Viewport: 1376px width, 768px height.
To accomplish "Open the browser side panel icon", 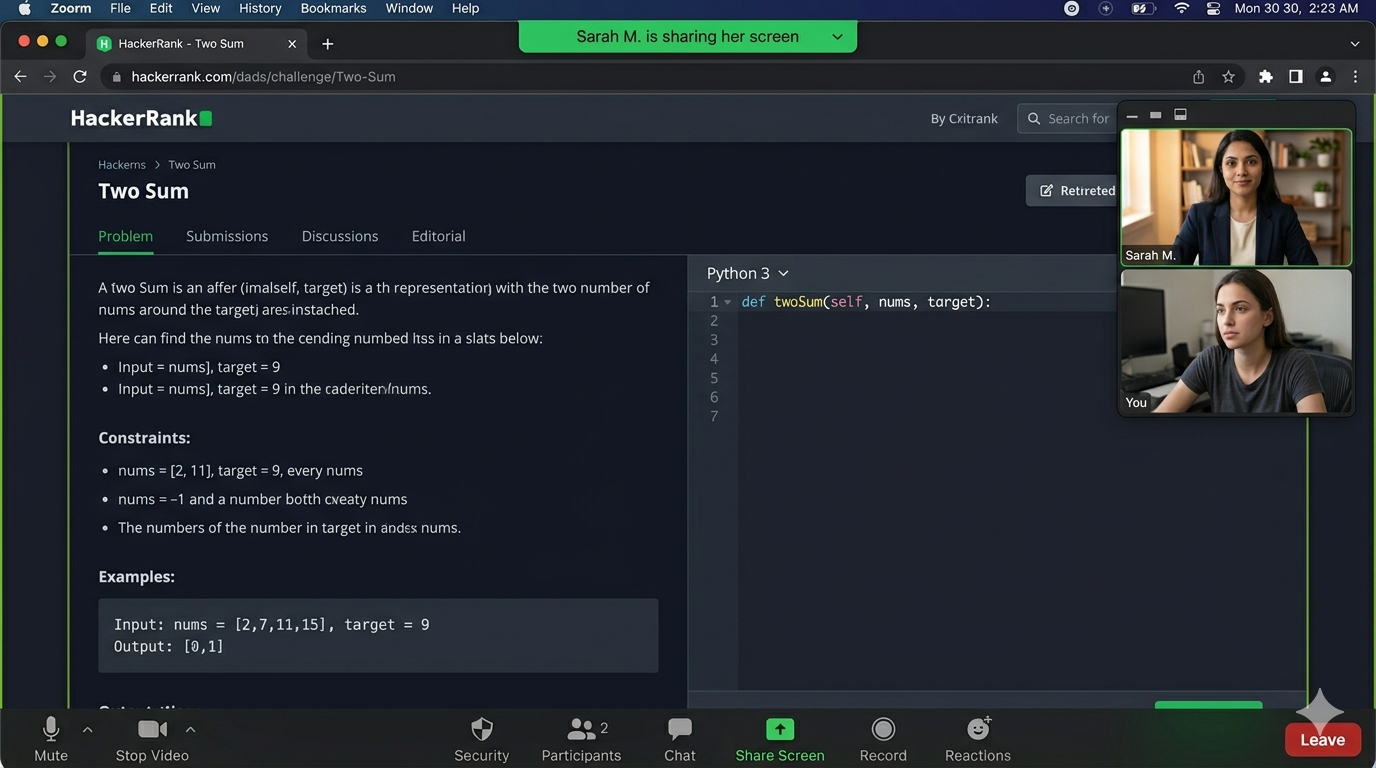I will (1295, 77).
